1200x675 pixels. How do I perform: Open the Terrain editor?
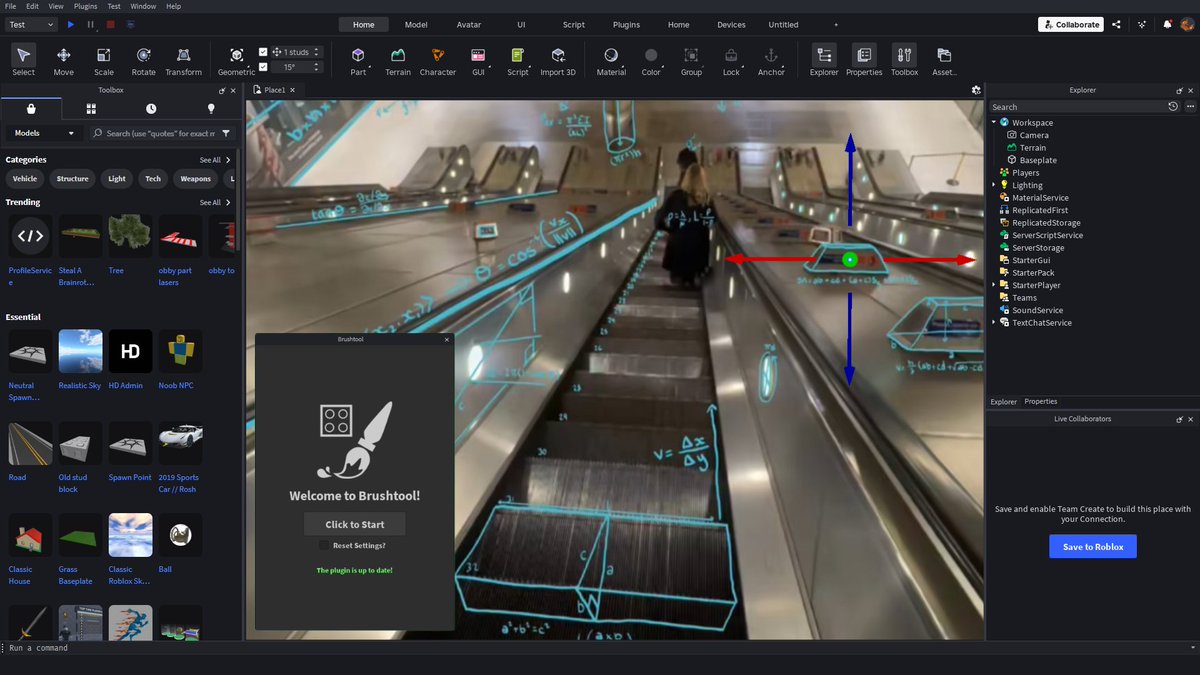coord(398,60)
